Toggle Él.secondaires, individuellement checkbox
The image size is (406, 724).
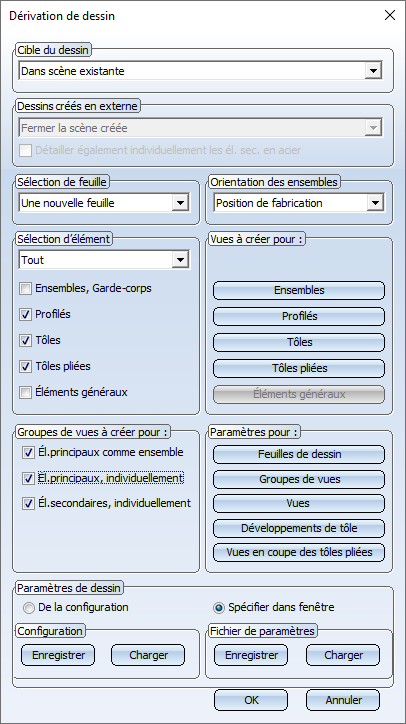click(x=29, y=504)
